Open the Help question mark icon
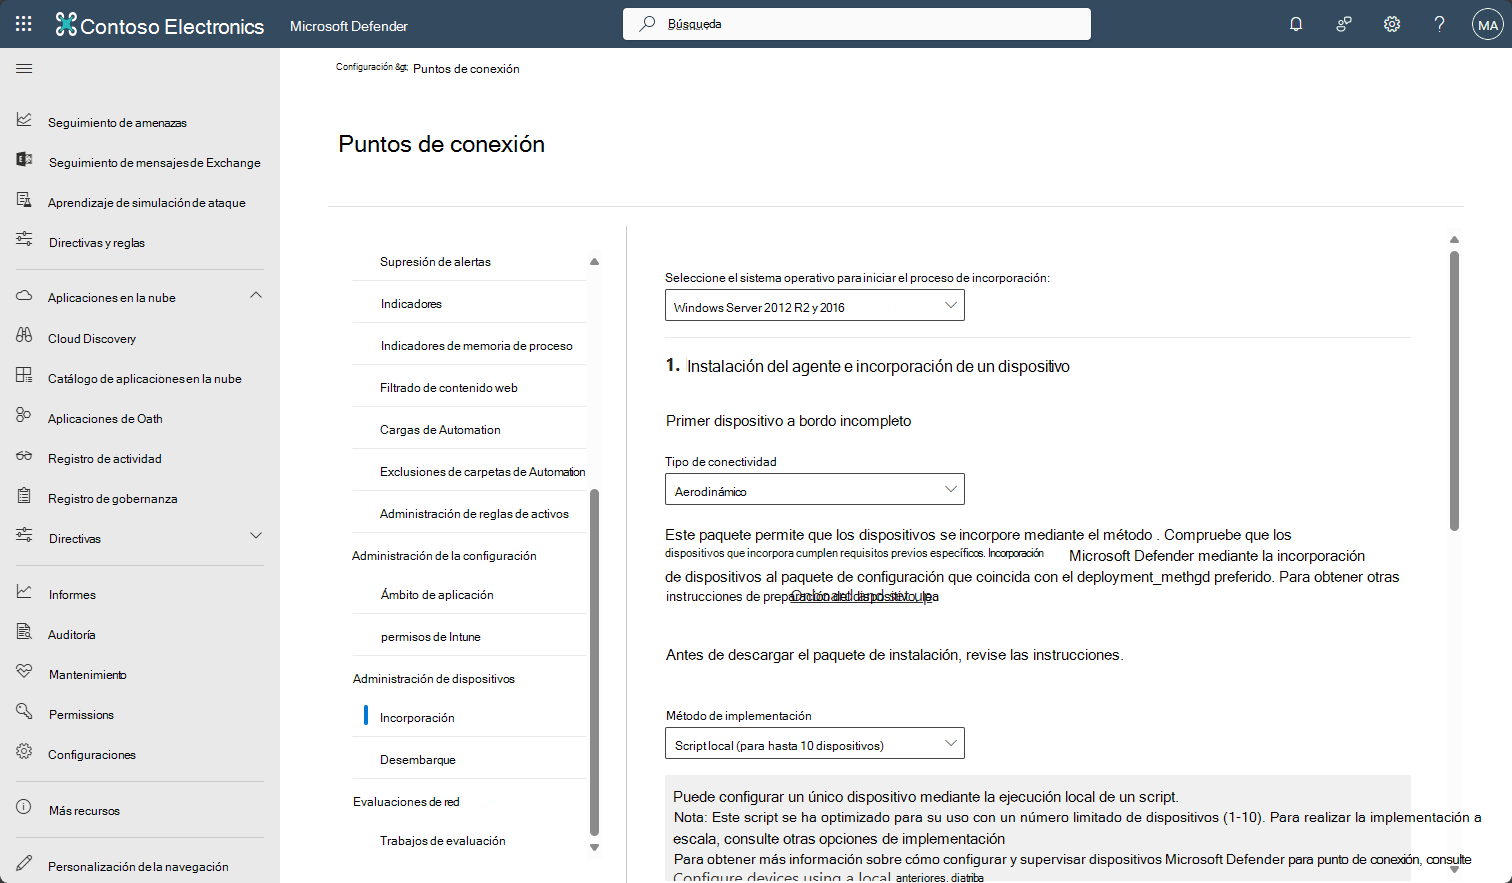This screenshot has height=883, width=1512. [1438, 23]
